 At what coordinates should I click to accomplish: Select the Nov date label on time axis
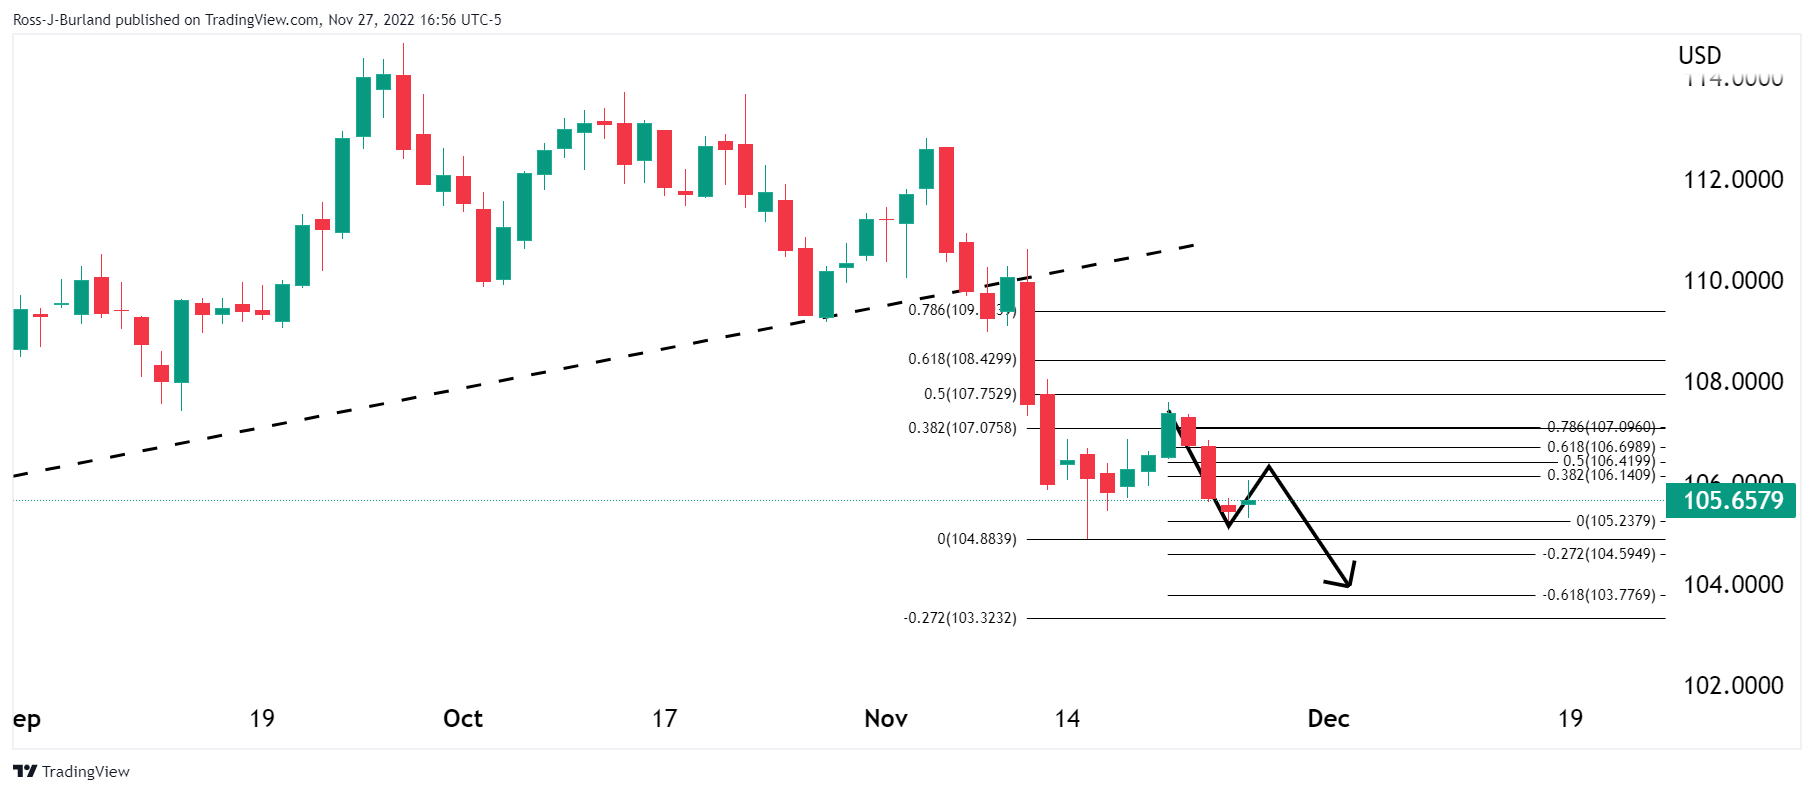(x=886, y=718)
